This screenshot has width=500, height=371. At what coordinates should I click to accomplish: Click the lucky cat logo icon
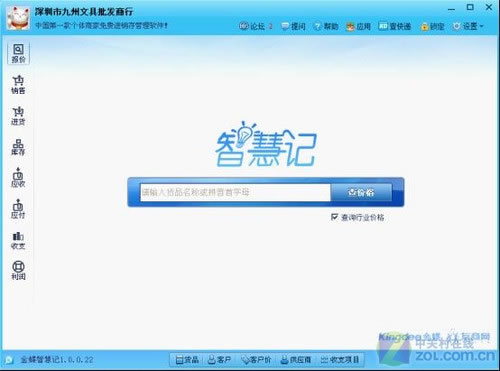click(x=18, y=18)
